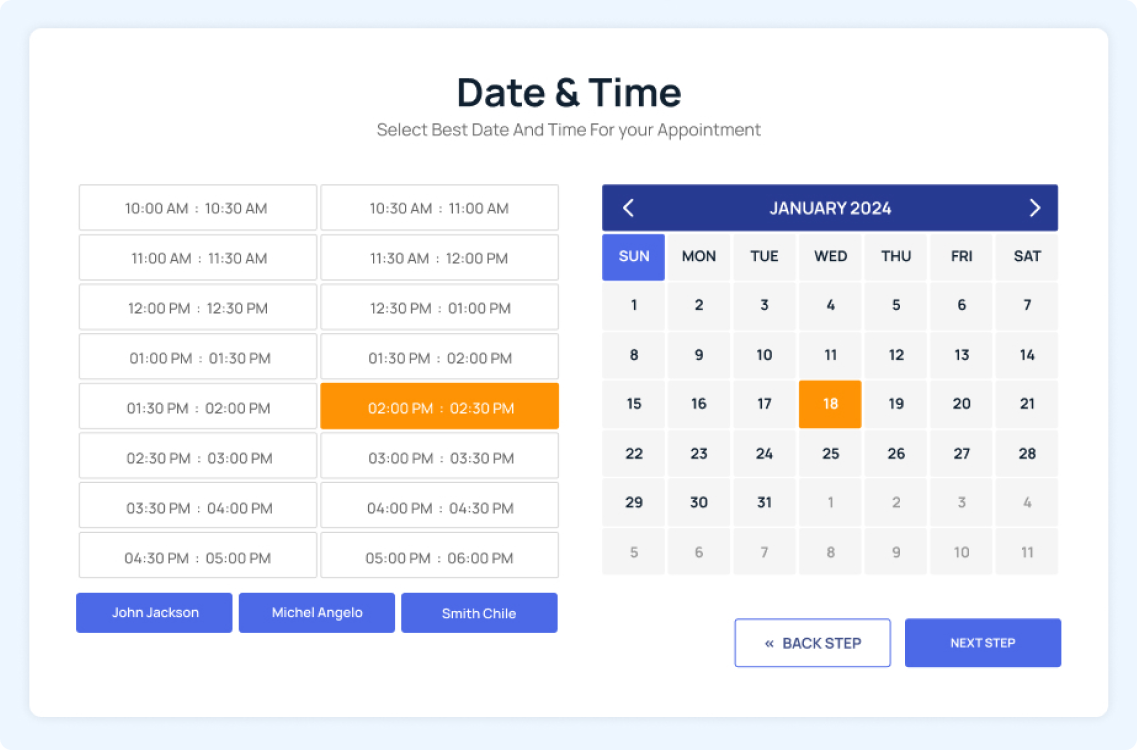The height and width of the screenshot is (750, 1137).
Task: Click the NEXT STEP button
Action: (x=982, y=643)
